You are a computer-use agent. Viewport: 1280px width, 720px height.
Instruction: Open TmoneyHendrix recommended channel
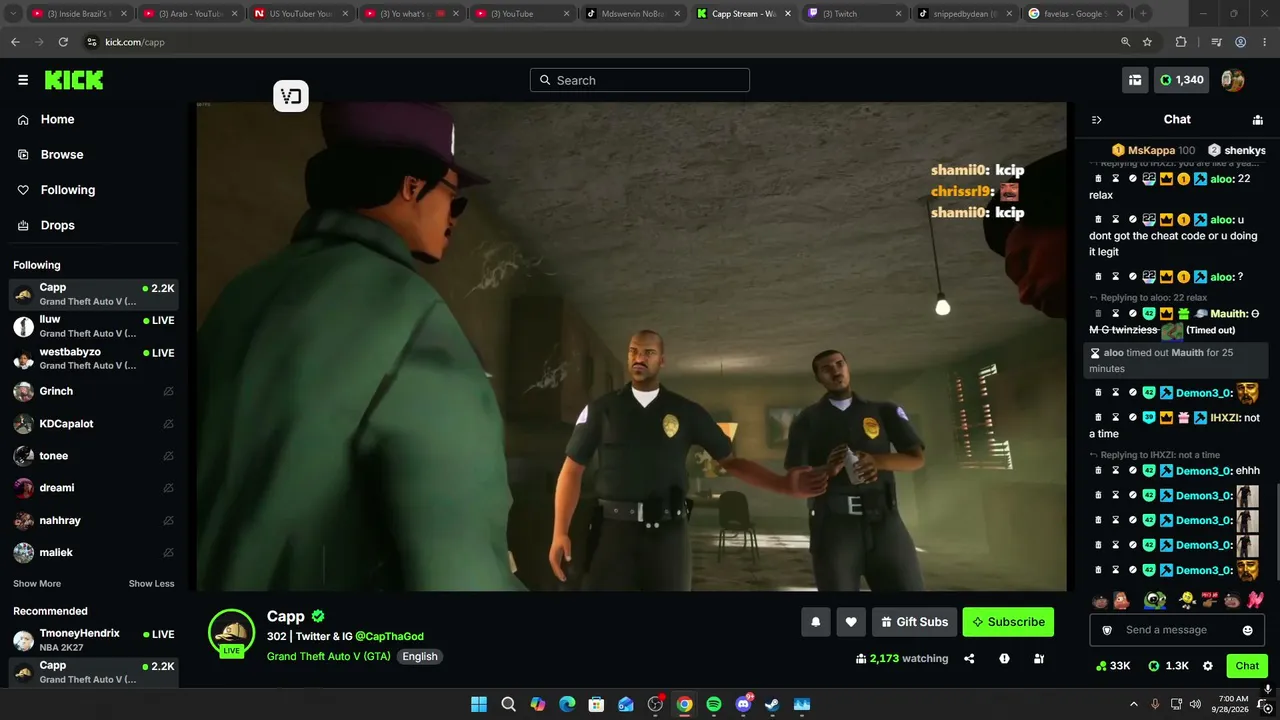94,640
